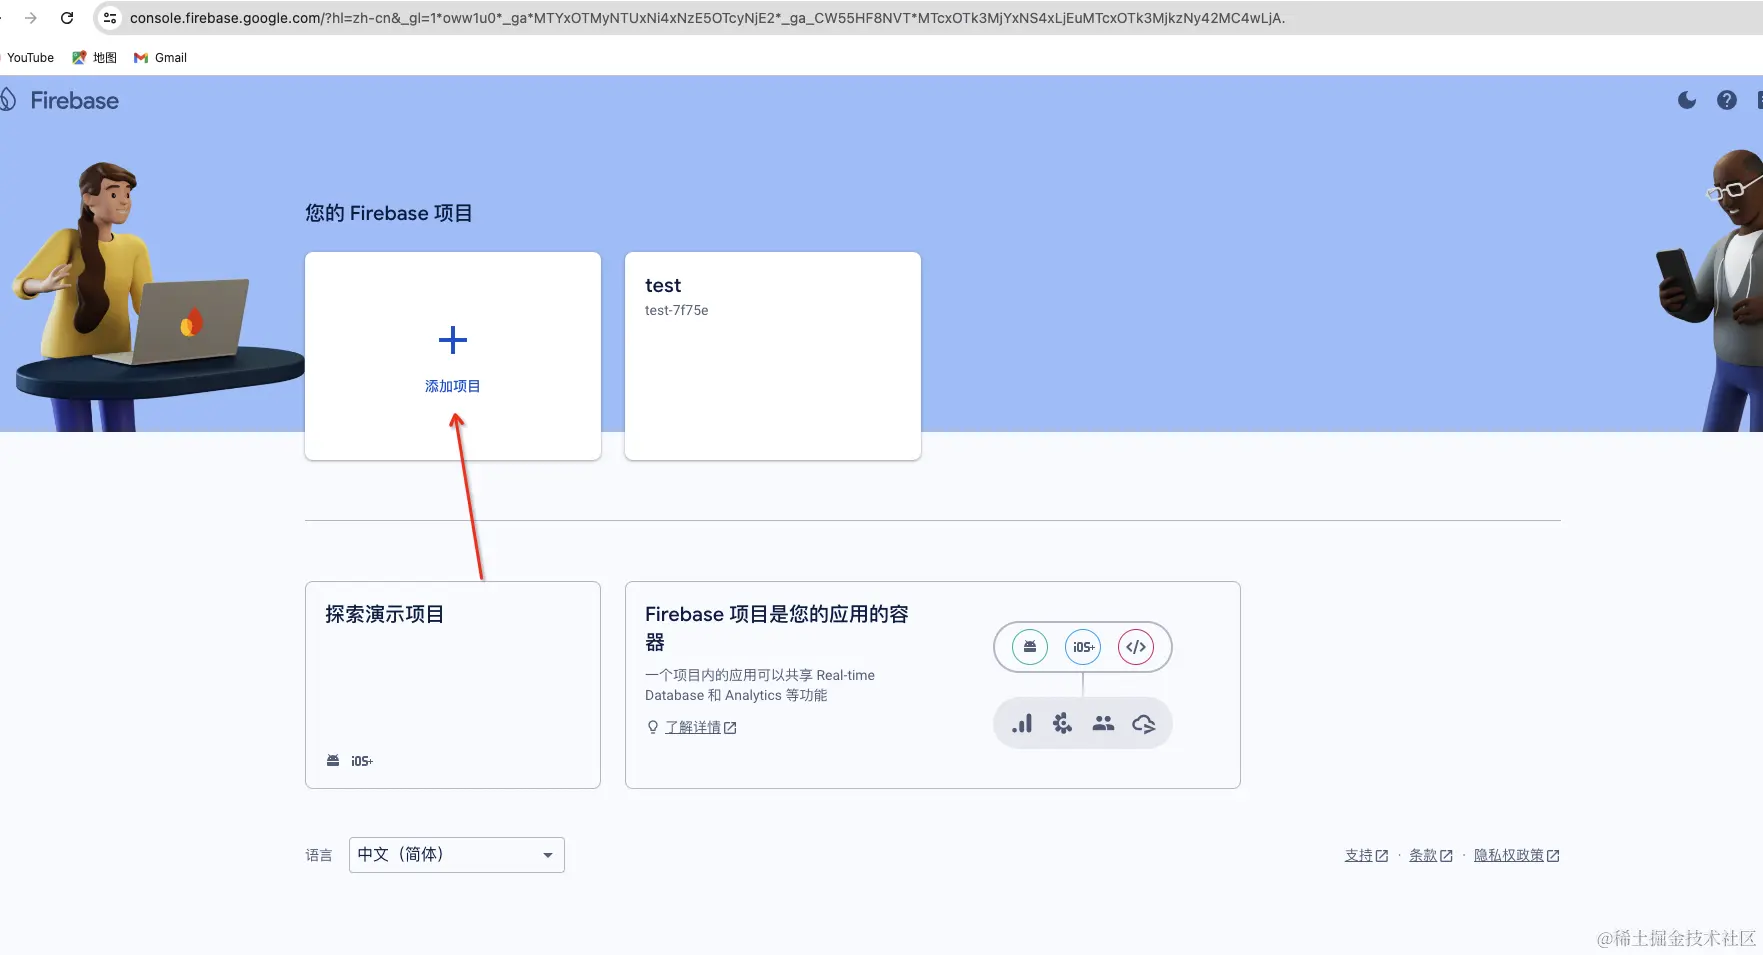Click the analytics bar chart icon
This screenshot has width=1763, height=955.
click(1022, 723)
